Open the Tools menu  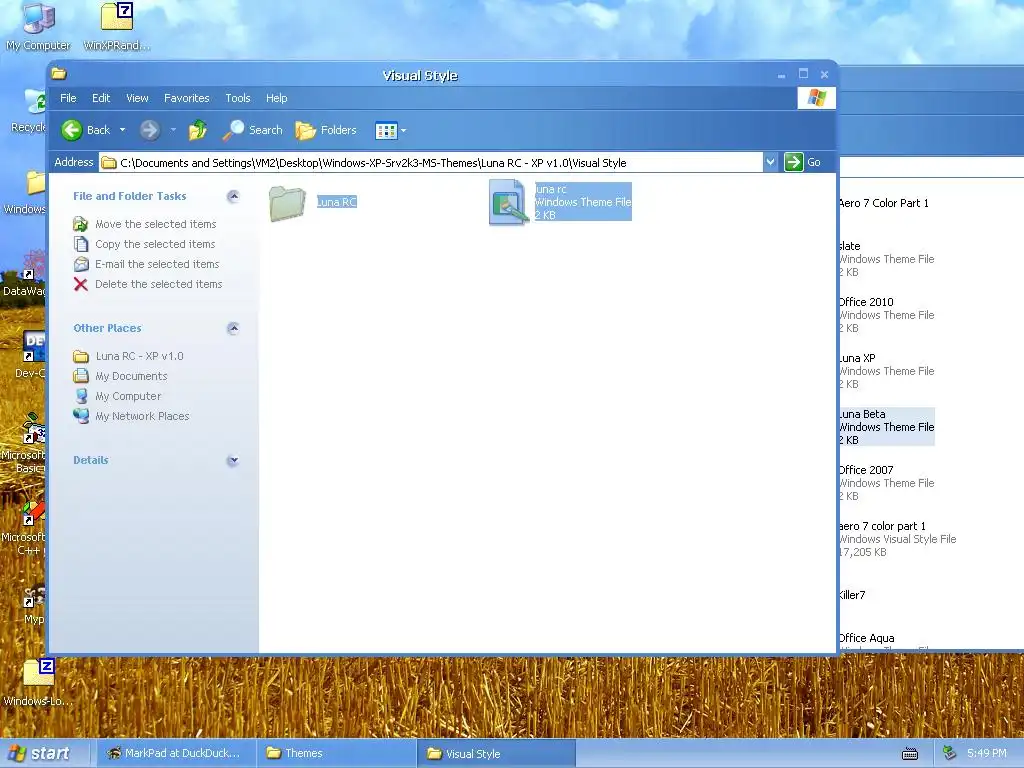pyautogui.click(x=238, y=98)
